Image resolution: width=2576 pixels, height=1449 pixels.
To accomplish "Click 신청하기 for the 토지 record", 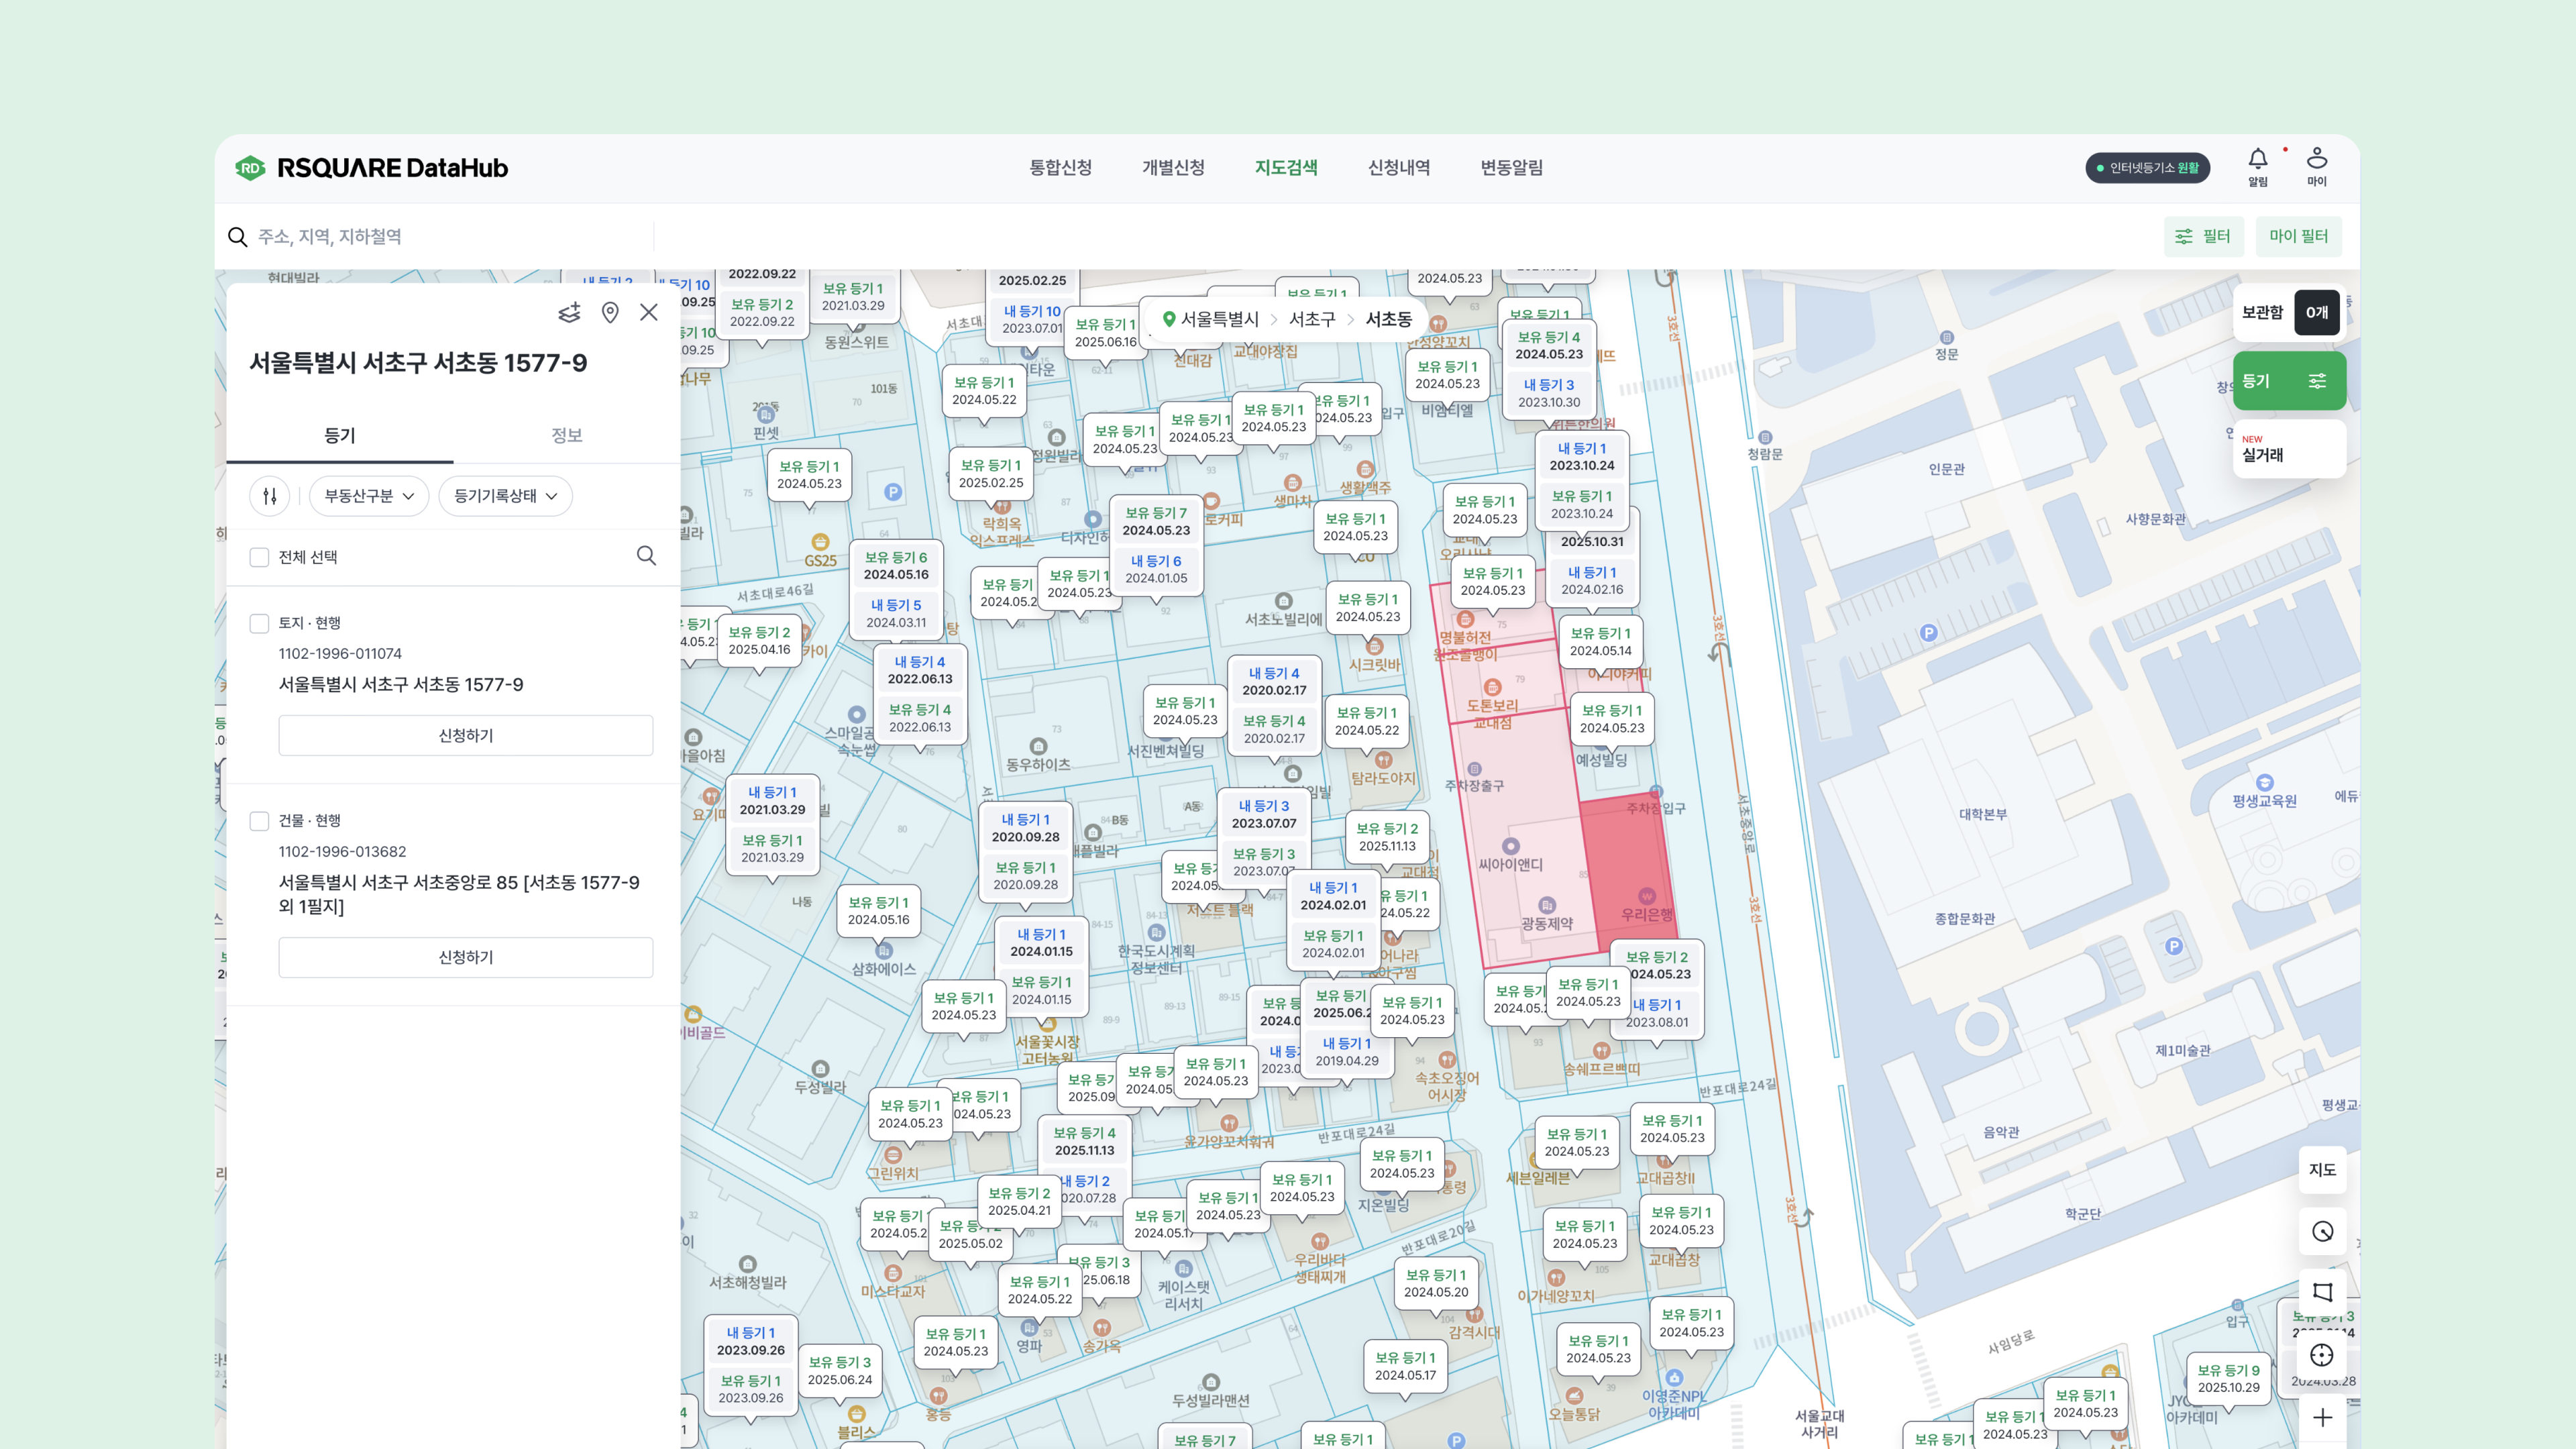I will pos(465,735).
